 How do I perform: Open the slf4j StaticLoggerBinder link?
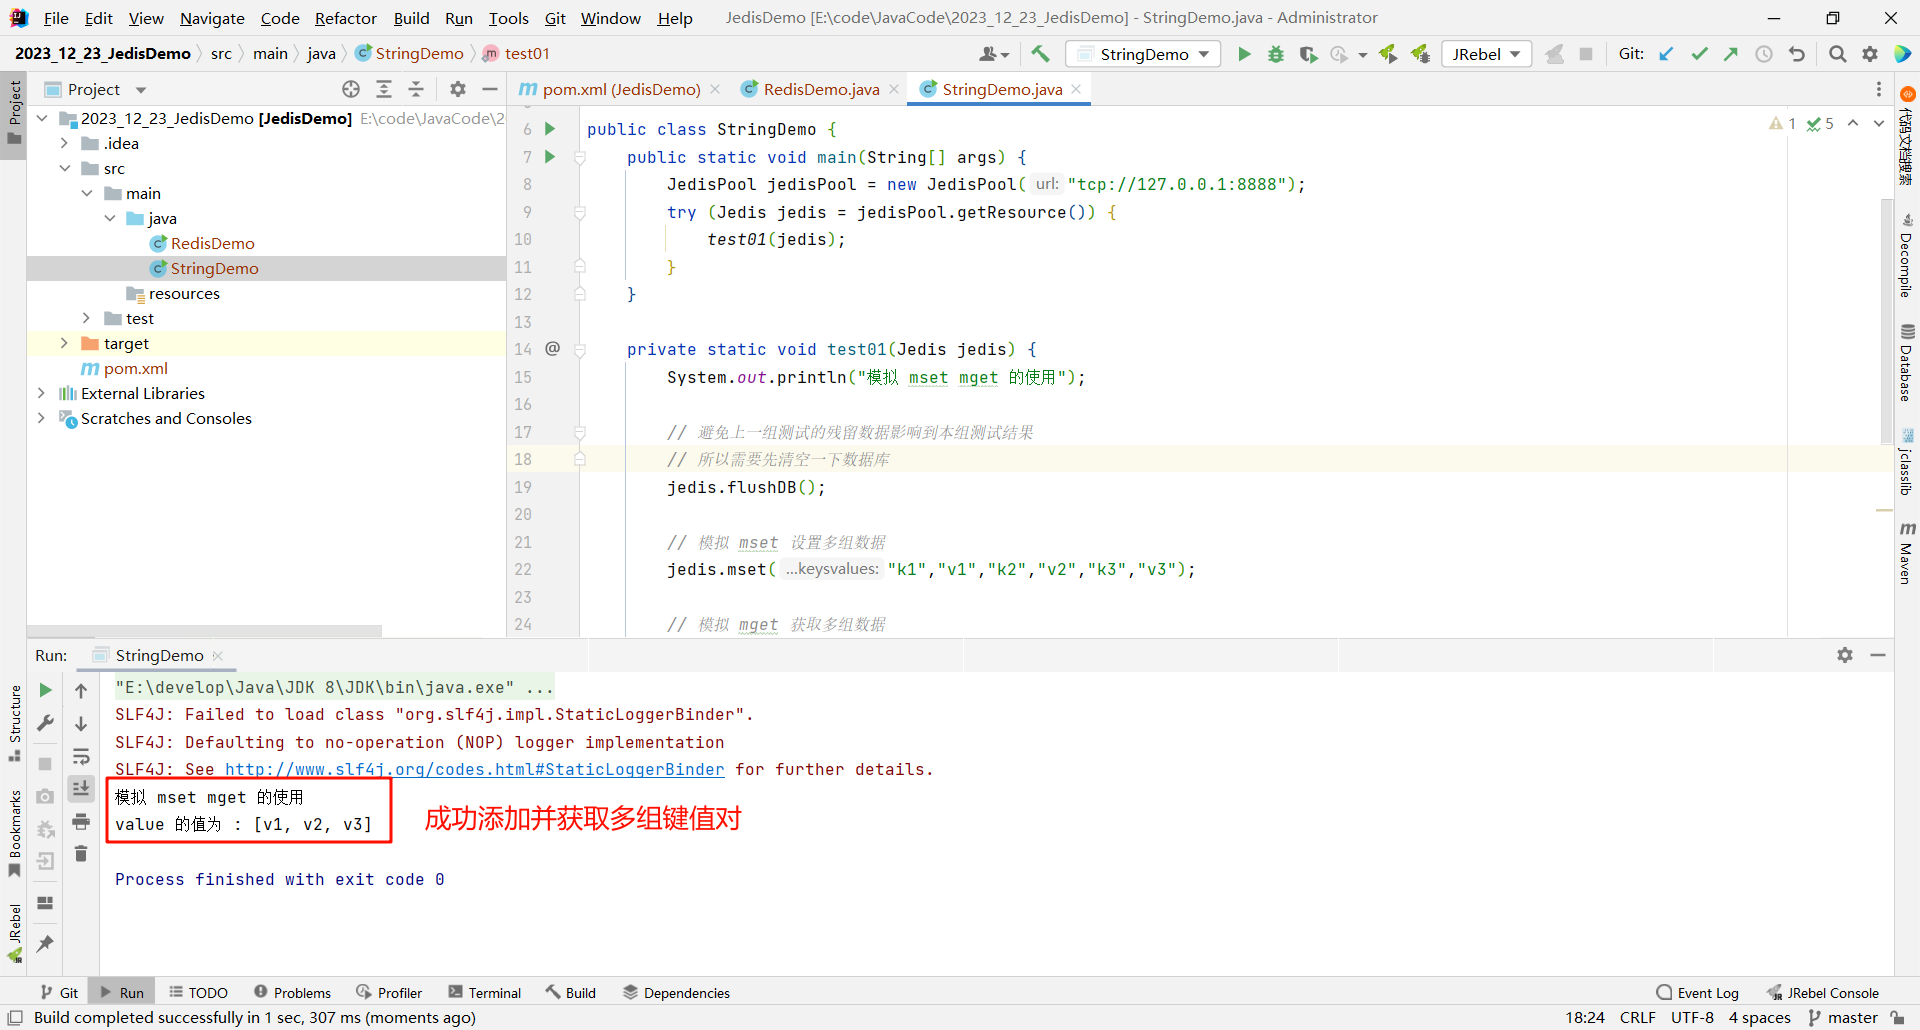pos(474,769)
